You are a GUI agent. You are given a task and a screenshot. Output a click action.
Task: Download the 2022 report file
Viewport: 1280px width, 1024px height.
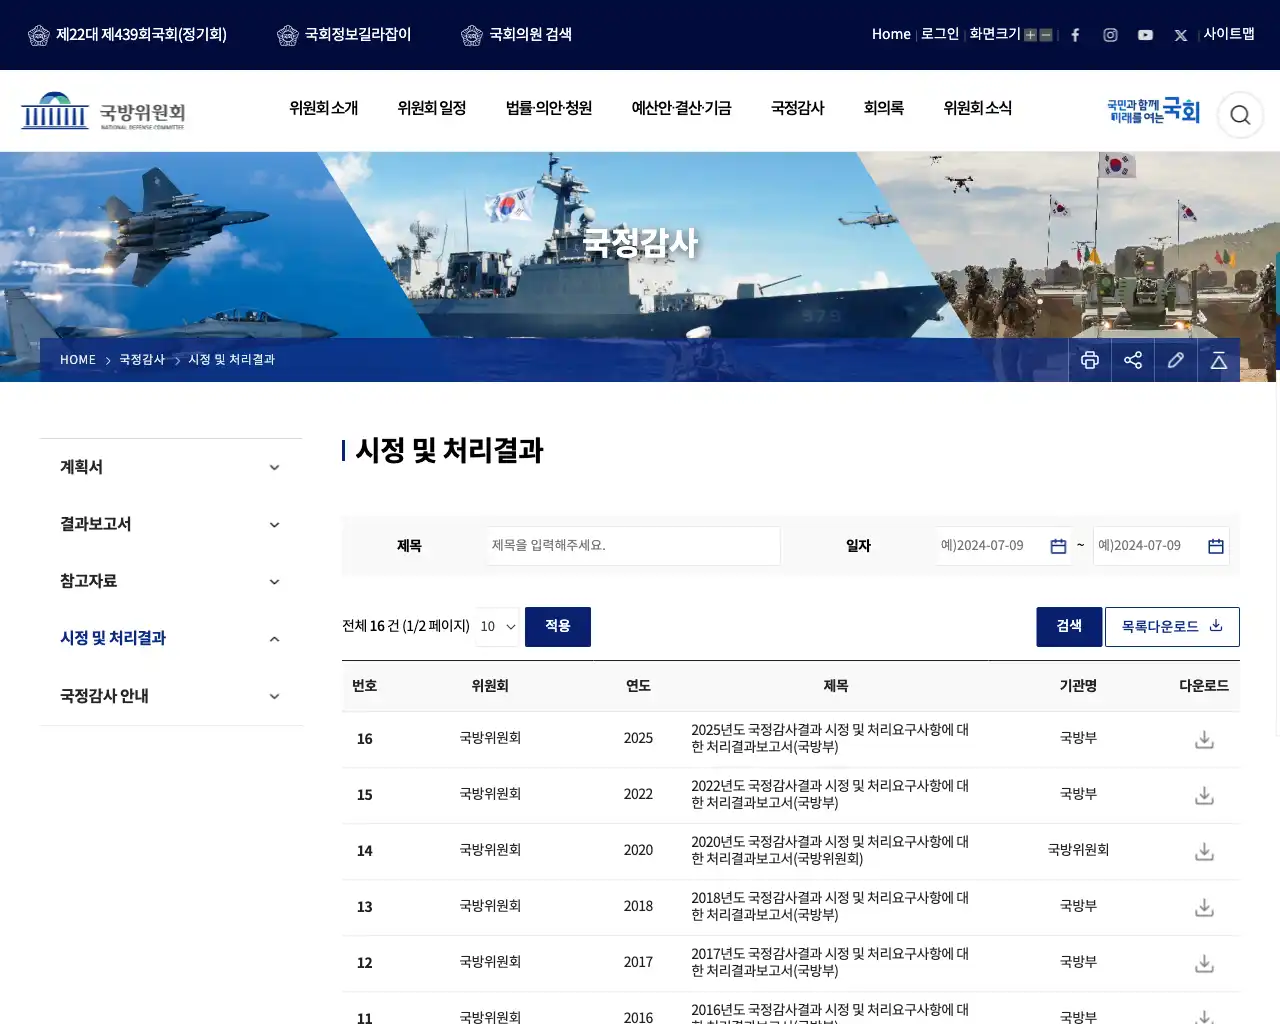pyautogui.click(x=1204, y=796)
